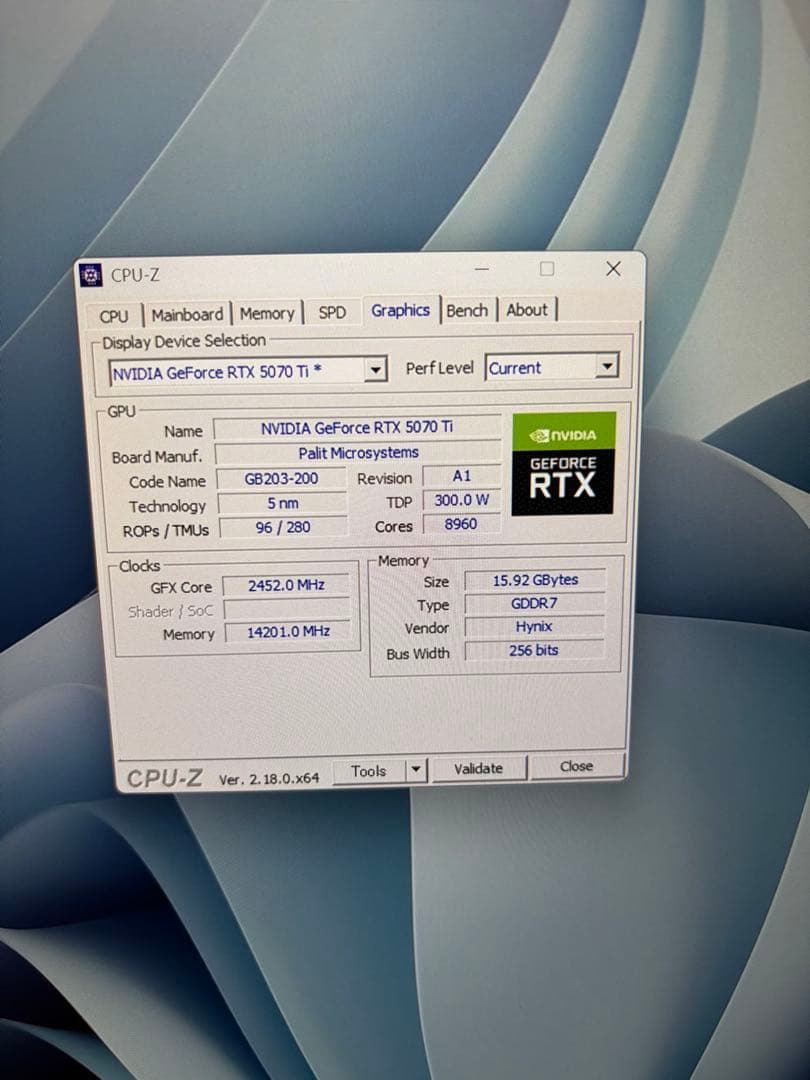Switch to the SPD tab
Screen dimensions: 810x1080
coord(333,312)
